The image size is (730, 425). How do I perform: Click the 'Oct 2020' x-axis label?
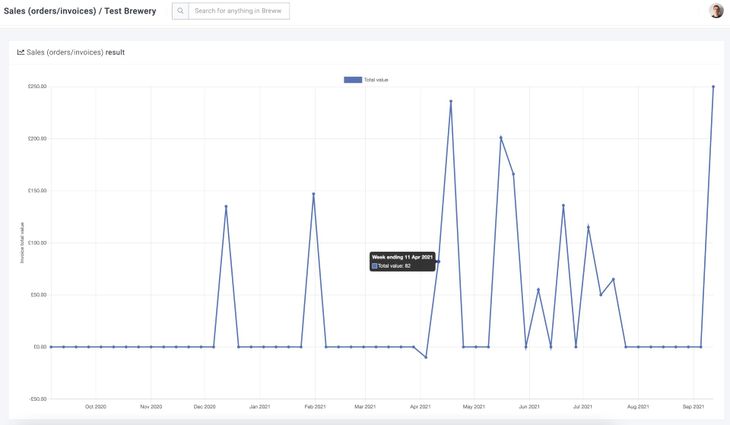pyautogui.click(x=96, y=407)
